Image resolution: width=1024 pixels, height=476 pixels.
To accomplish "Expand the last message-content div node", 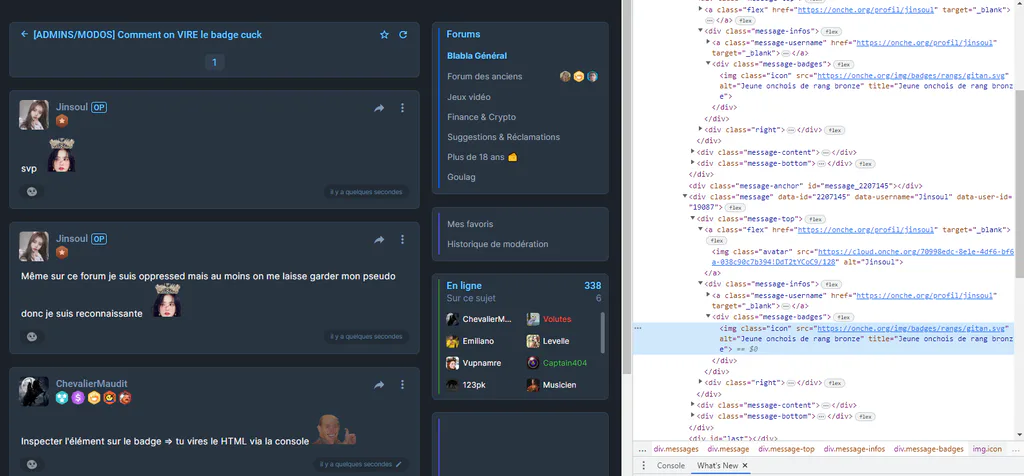I will click(x=693, y=405).
